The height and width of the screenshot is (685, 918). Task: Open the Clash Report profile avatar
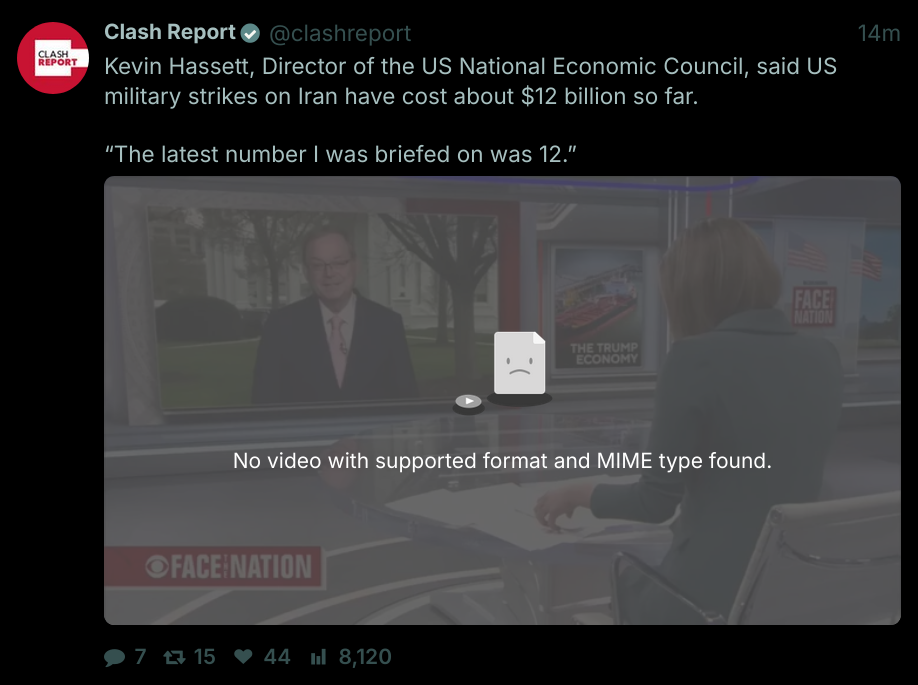click(55, 58)
